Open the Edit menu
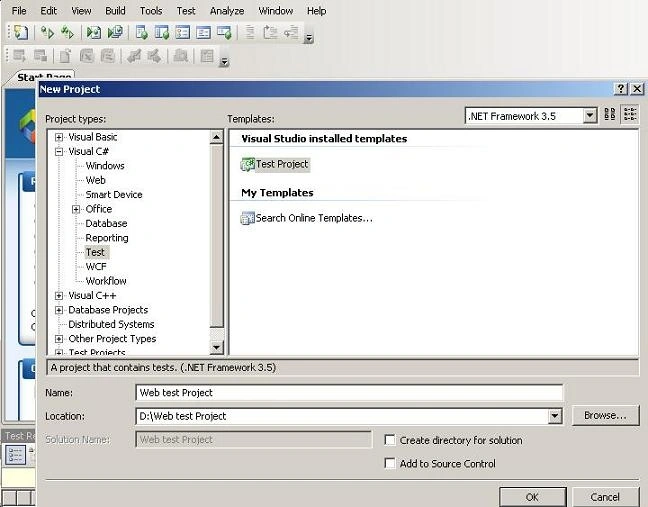 (48, 11)
